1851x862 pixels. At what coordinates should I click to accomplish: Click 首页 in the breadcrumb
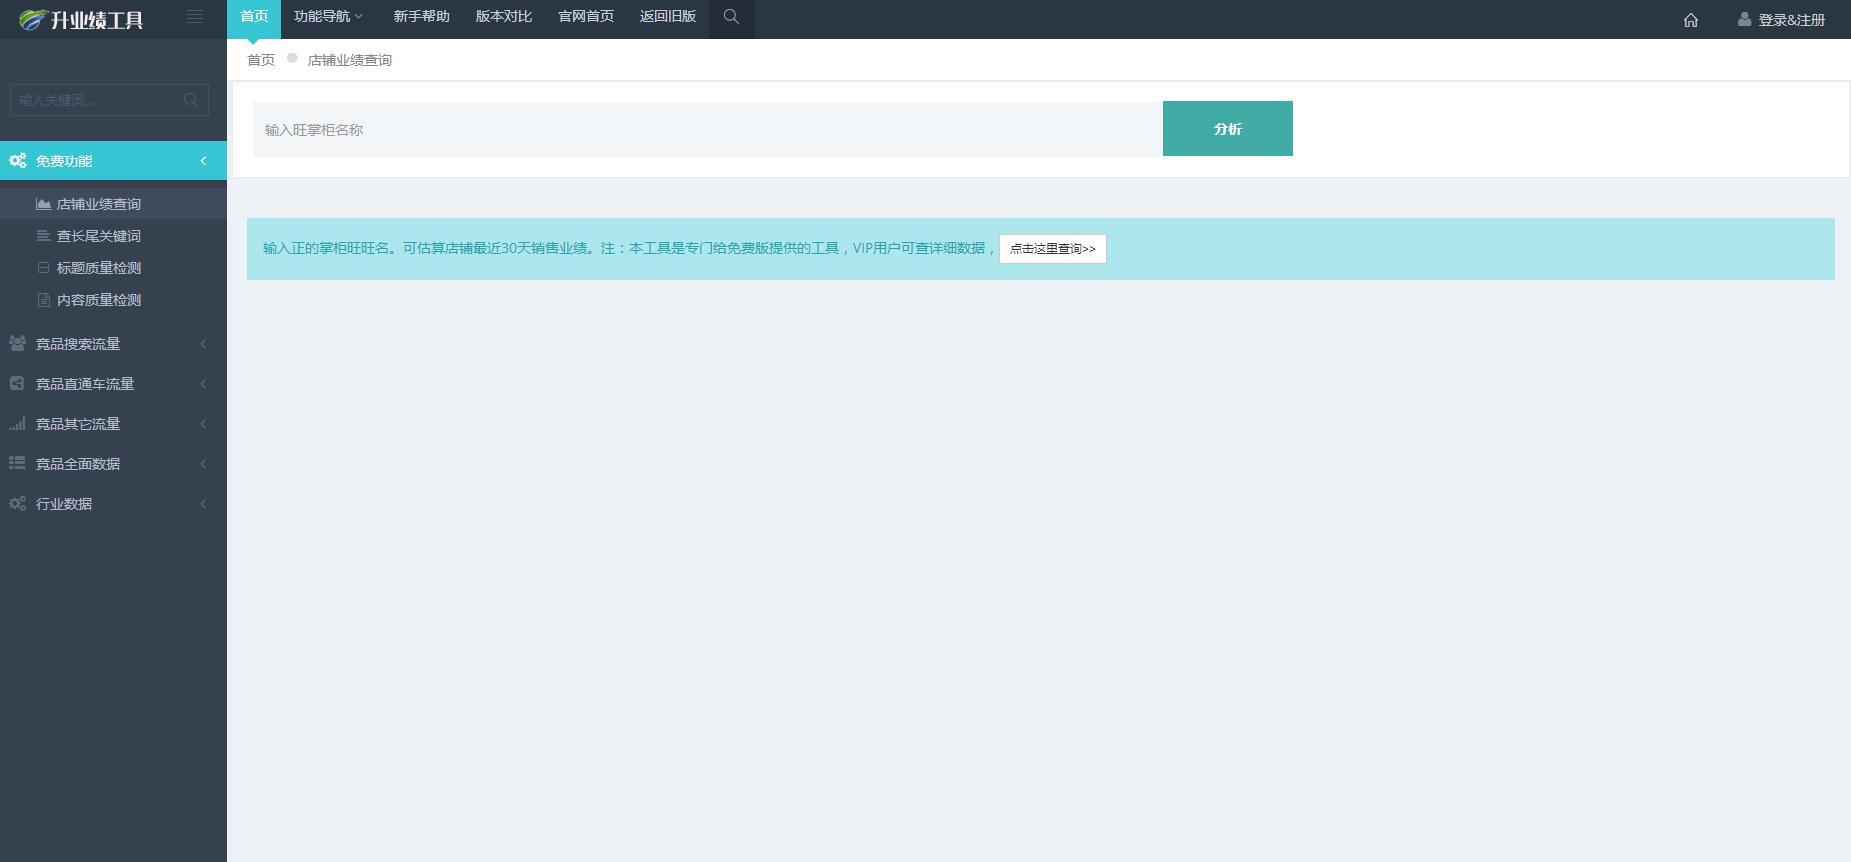click(x=261, y=60)
